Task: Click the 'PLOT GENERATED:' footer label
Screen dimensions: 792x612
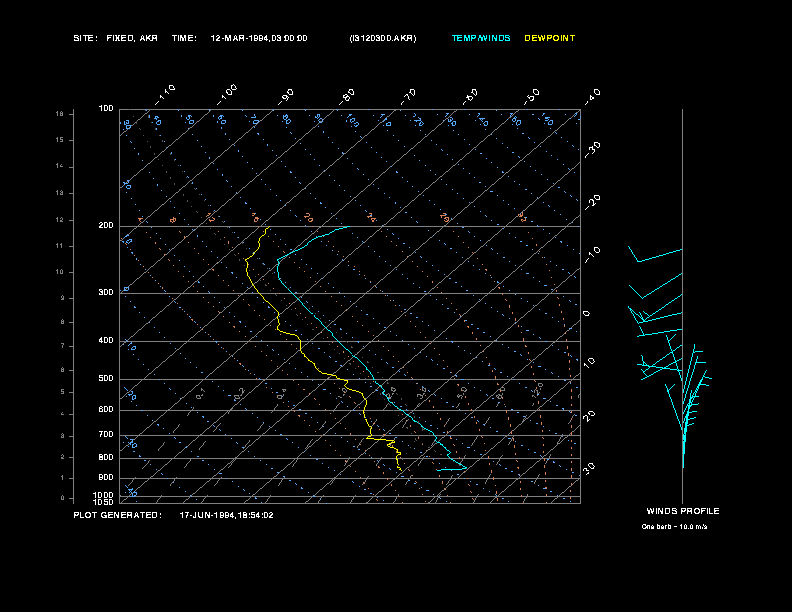Action: click(118, 515)
